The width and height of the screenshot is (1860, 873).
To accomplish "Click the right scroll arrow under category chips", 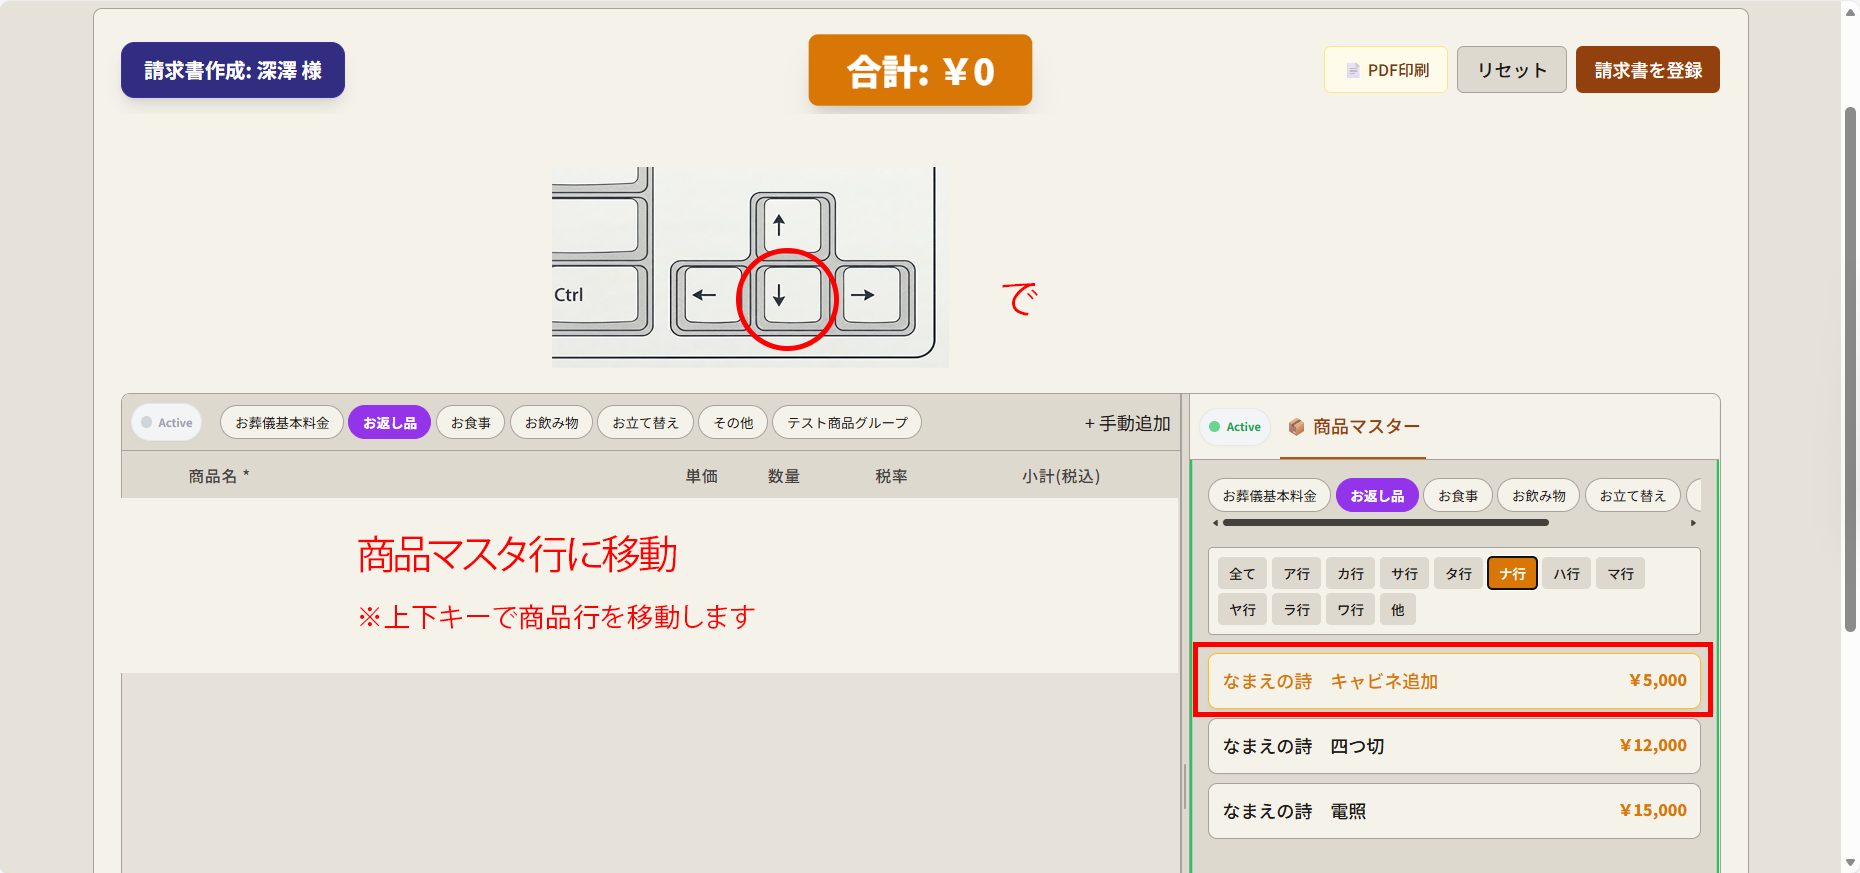I will [x=1693, y=523].
